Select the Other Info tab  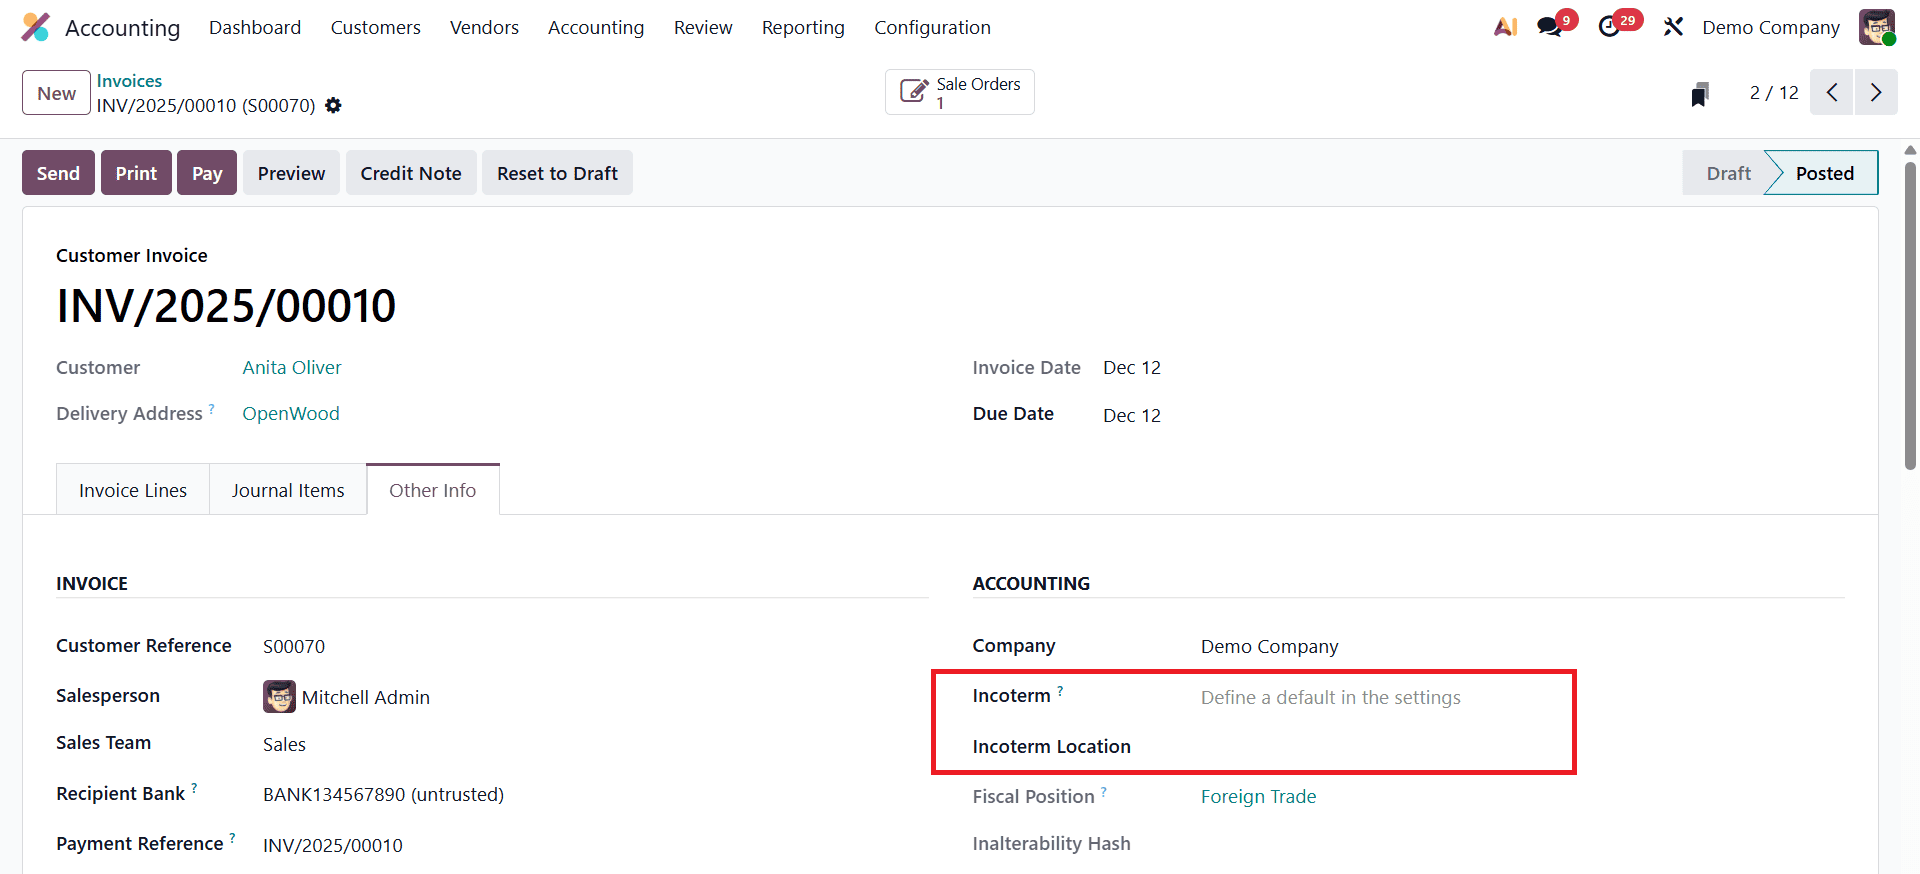pyautogui.click(x=433, y=490)
